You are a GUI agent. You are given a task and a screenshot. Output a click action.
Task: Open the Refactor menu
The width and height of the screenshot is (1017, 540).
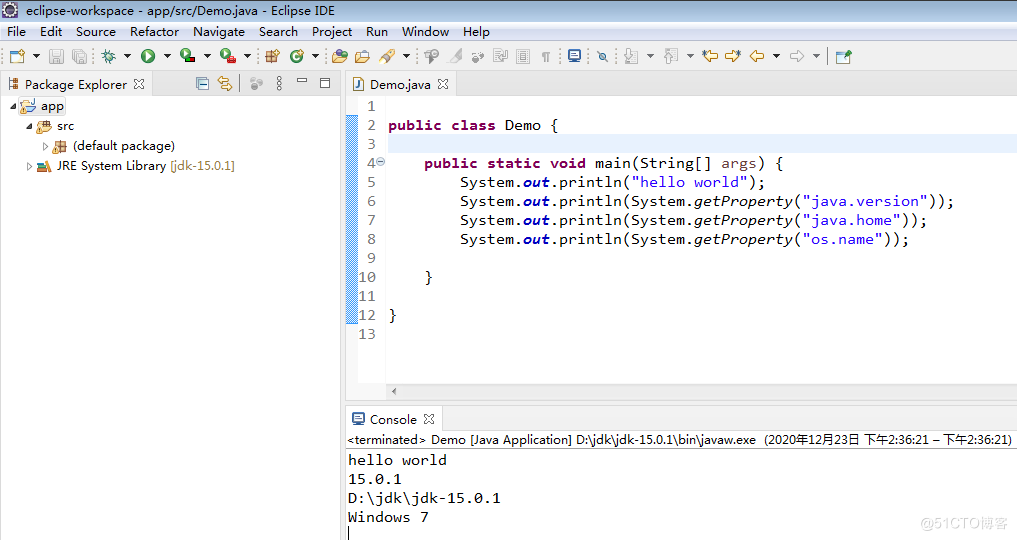[x=154, y=31]
